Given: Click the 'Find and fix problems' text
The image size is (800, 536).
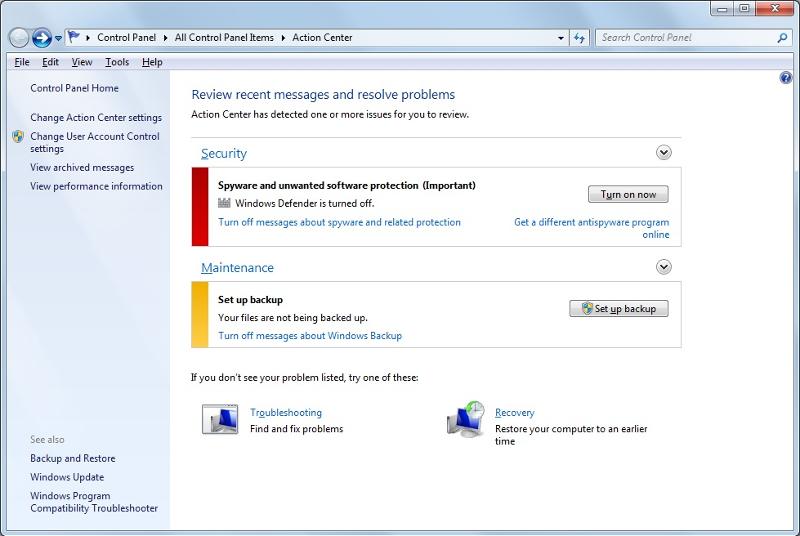Looking at the screenshot, I should 296,429.
